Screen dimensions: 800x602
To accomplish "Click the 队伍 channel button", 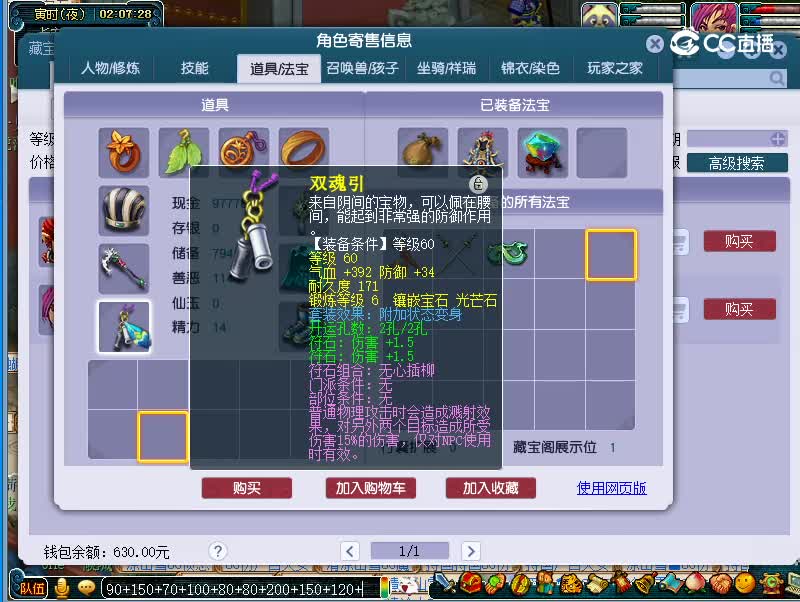I will coord(32,588).
